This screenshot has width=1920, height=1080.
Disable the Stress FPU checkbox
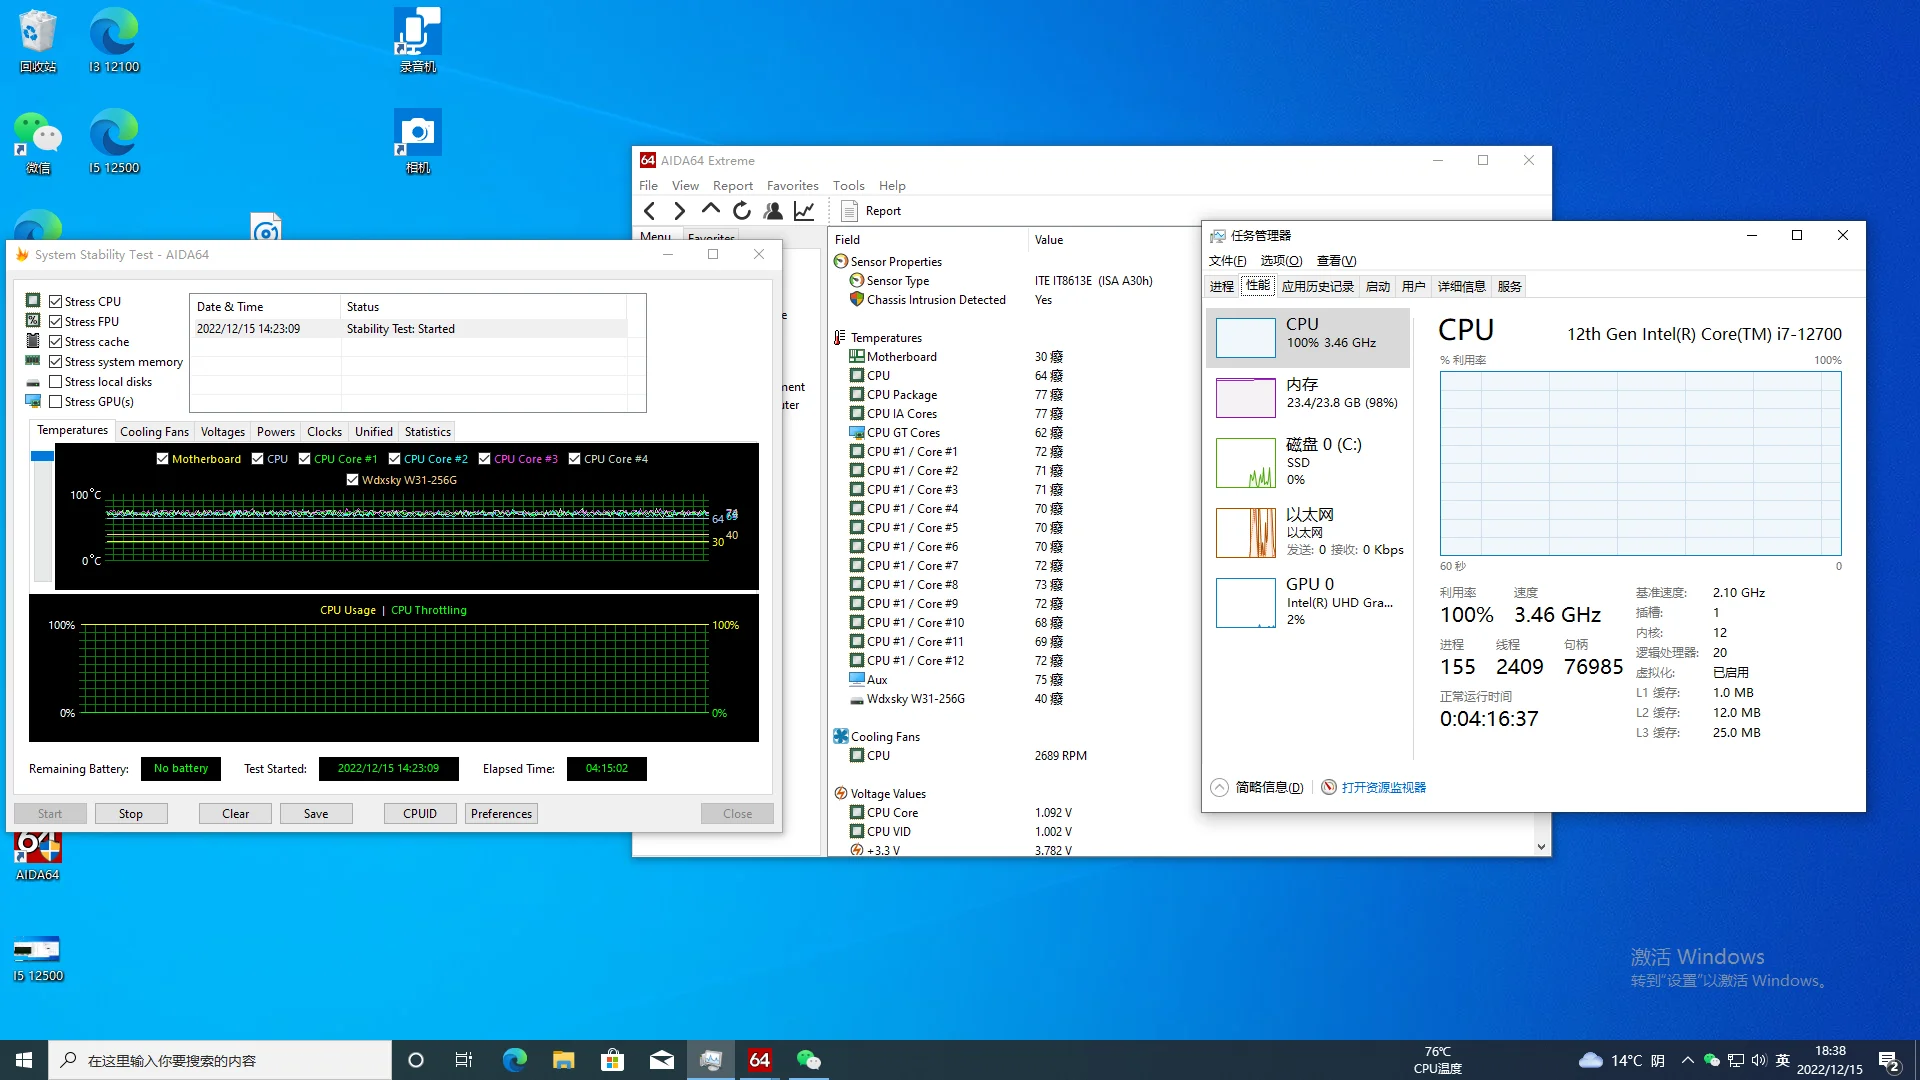tap(57, 321)
